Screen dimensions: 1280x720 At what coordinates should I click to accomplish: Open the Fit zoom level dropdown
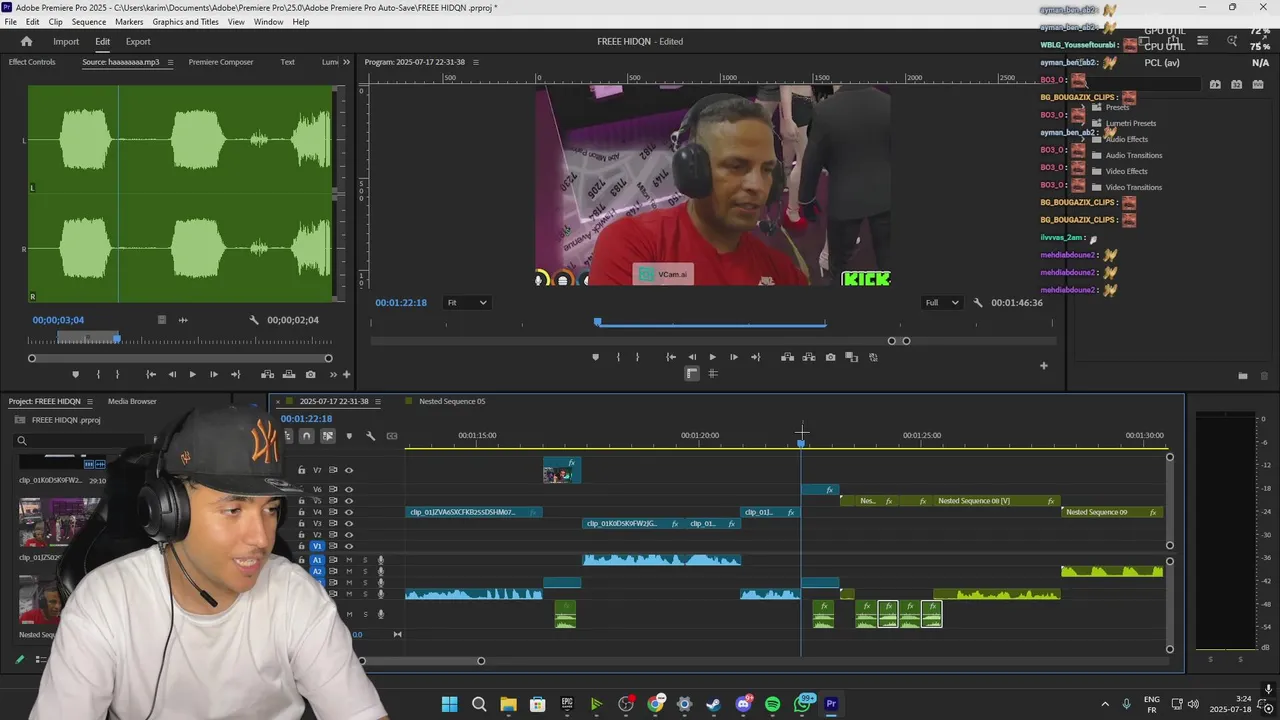coord(466,303)
